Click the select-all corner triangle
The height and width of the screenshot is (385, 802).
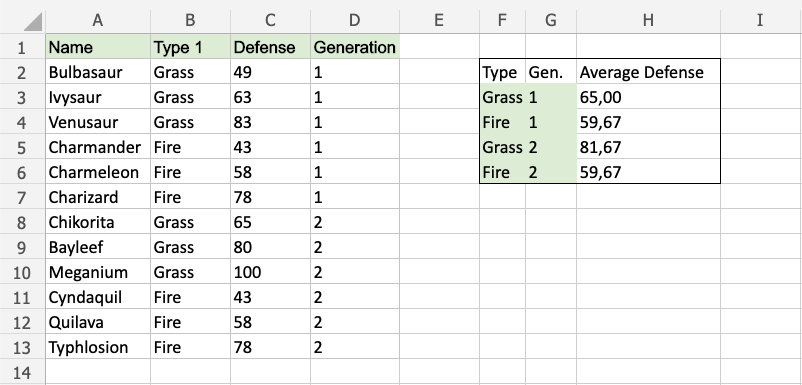33,21
